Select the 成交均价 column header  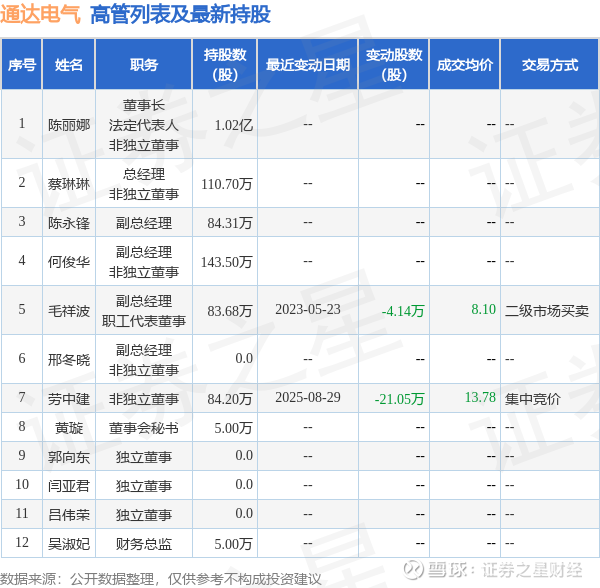click(465, 65)
